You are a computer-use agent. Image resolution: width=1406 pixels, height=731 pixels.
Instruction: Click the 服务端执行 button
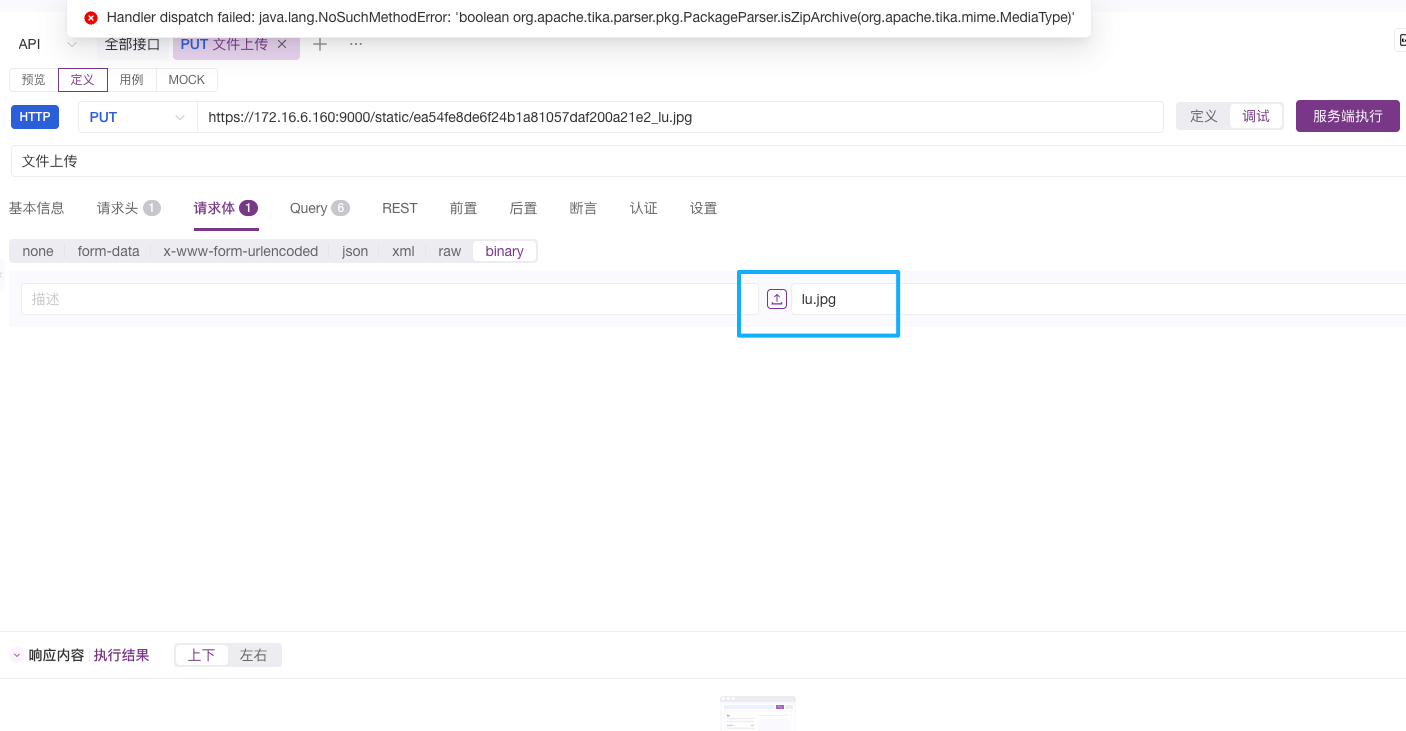coord(1347,116)
